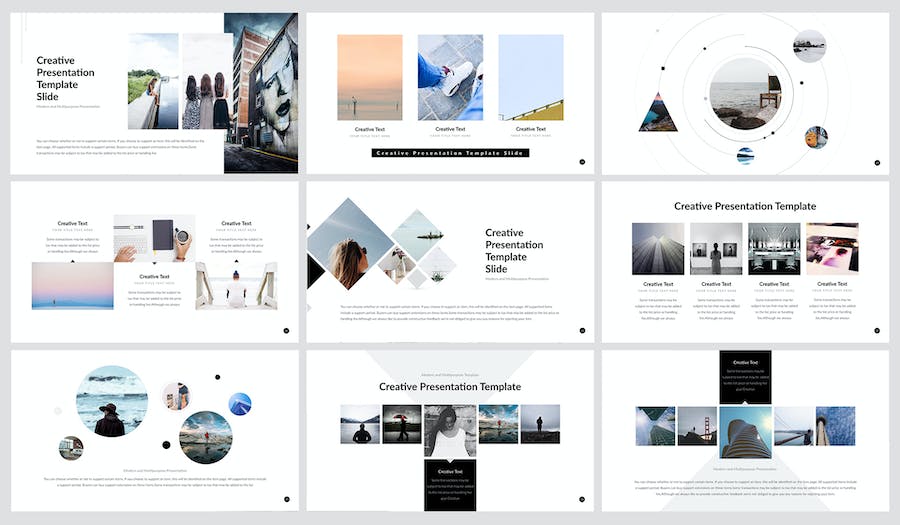Click 'Creative Text' heading below keyboard photo
This screenshot has height=525, width=900.
pyautogui.click(x=154, y=277)
